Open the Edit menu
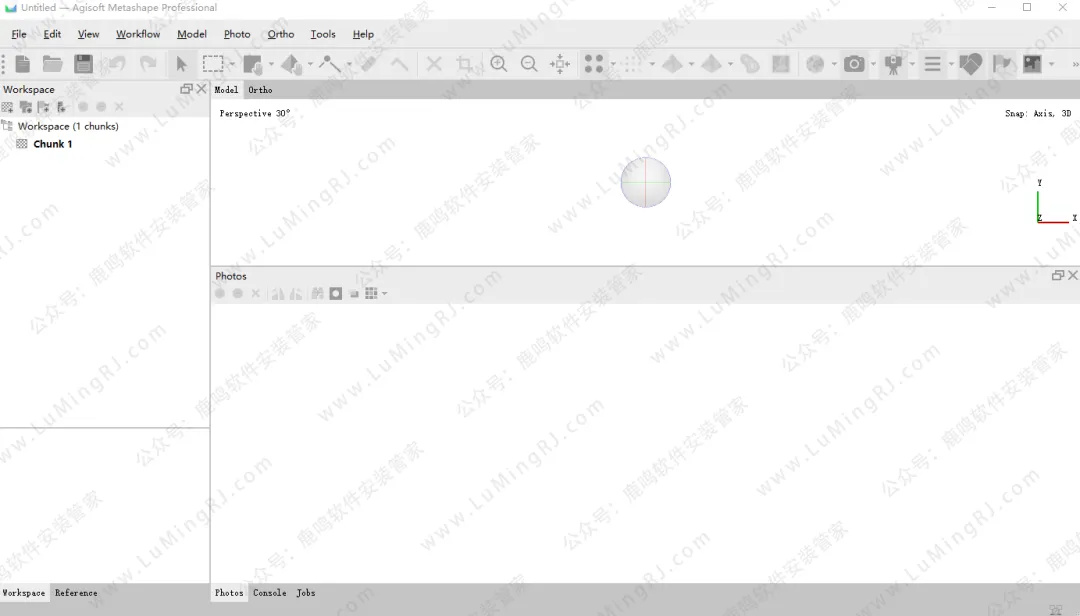The width and height of the screenshot is (1080, 616). pos(52,34)
